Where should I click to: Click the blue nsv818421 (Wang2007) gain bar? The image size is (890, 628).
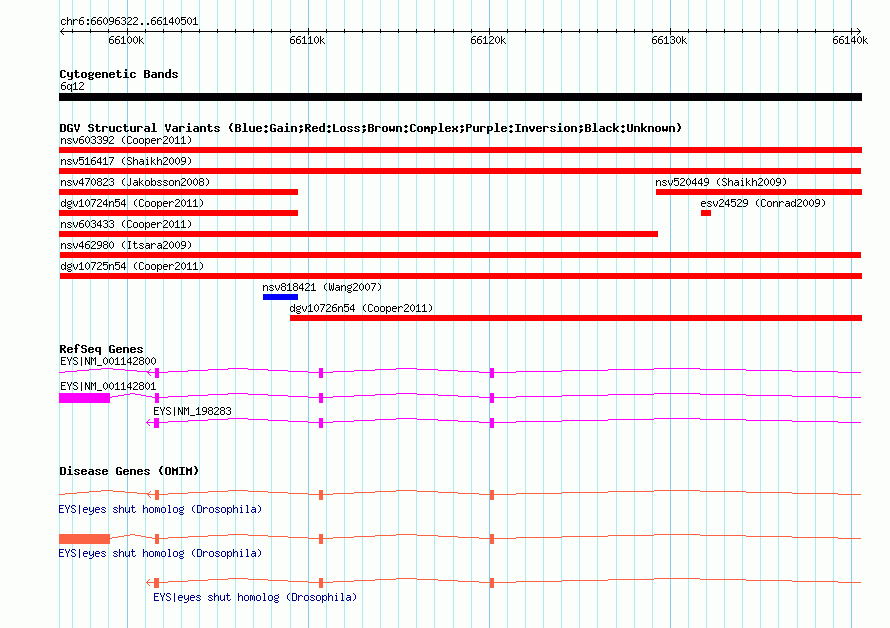pyautogui.click(x=280, y=297)
